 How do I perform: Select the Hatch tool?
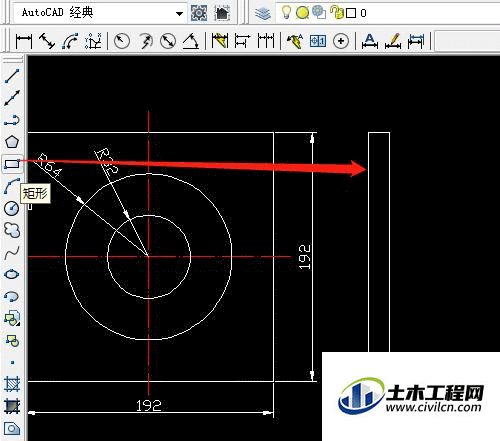pyautogui.click(x=12, y=384)
